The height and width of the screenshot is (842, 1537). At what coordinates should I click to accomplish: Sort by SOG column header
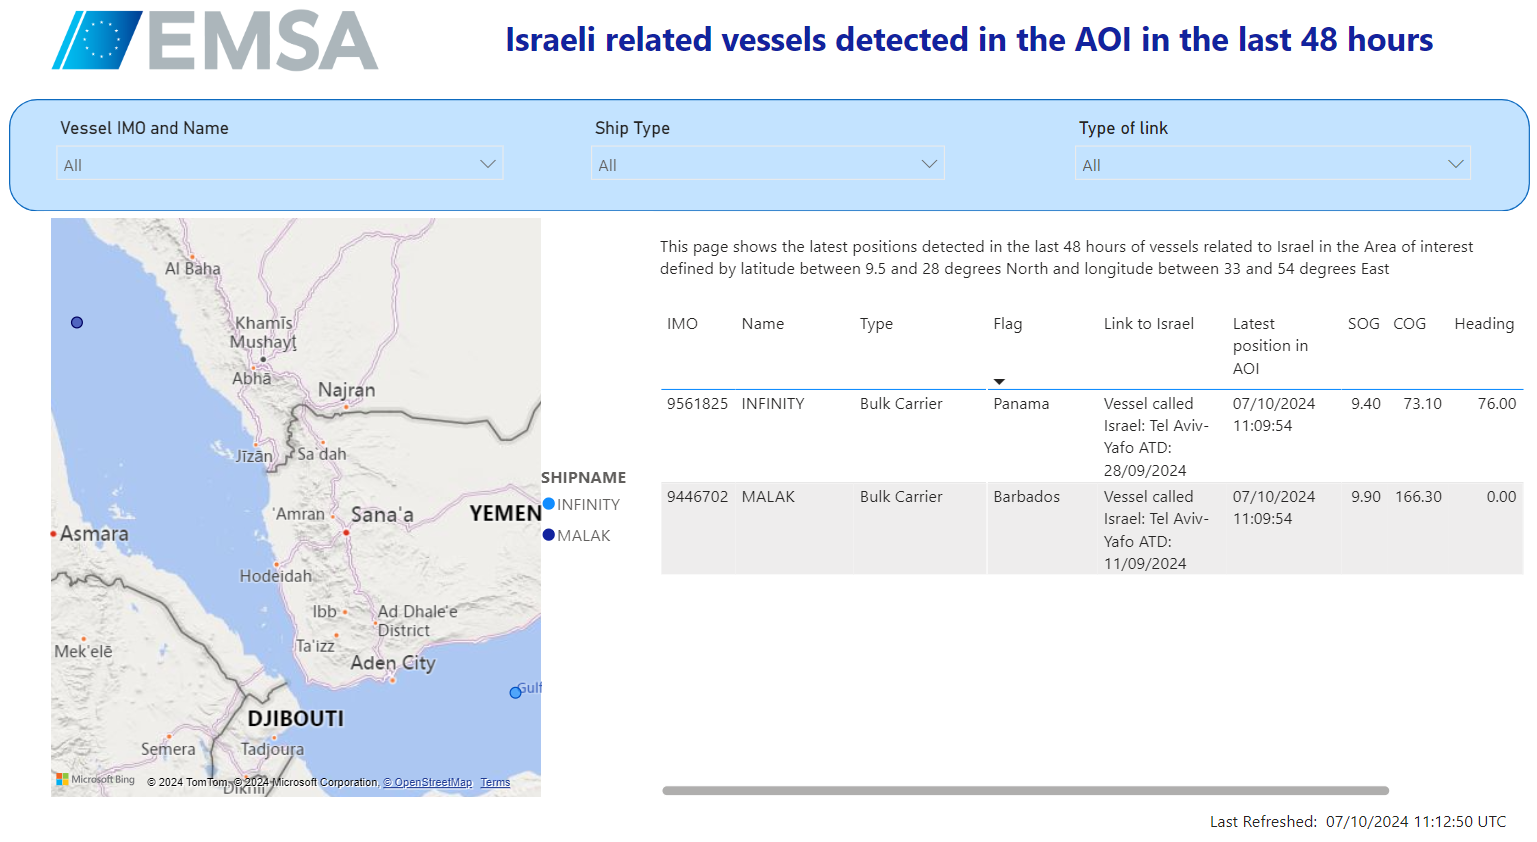(1363, 324)
